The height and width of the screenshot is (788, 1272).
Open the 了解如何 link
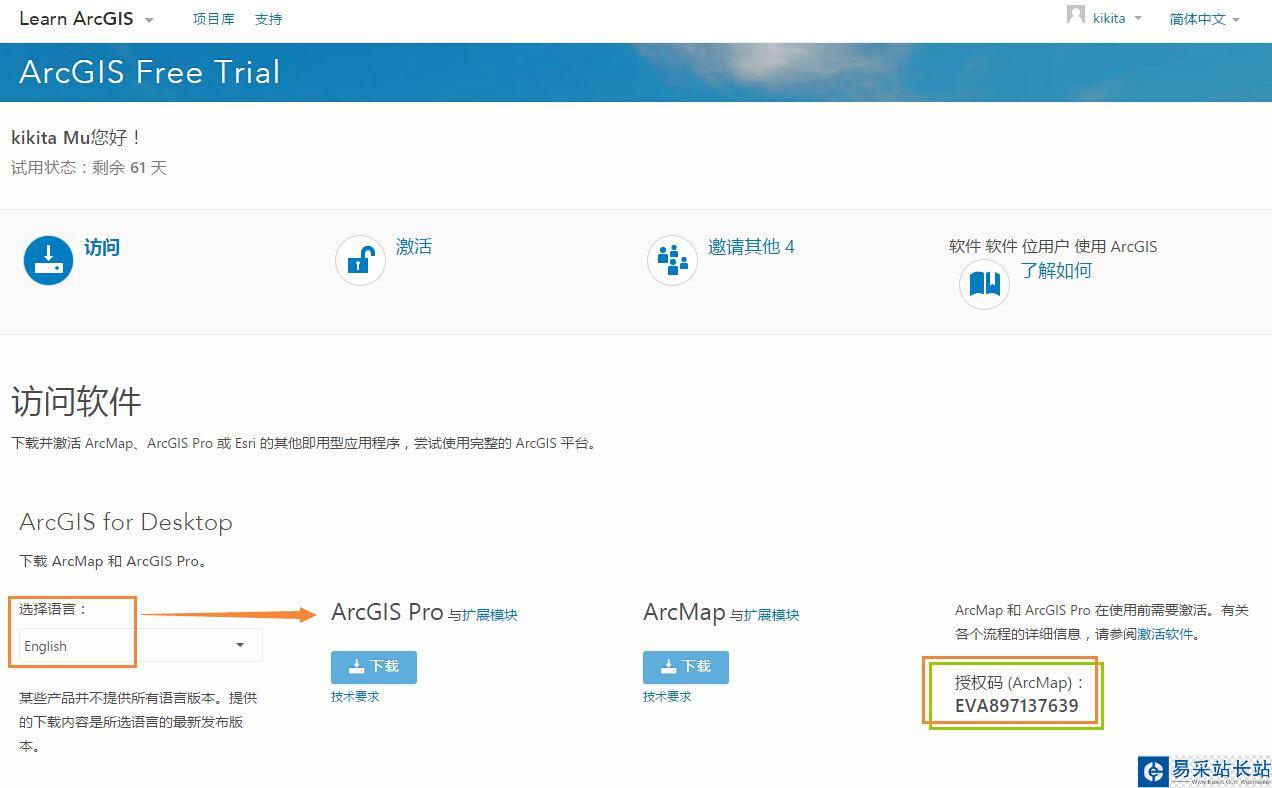pos(1056,270)
